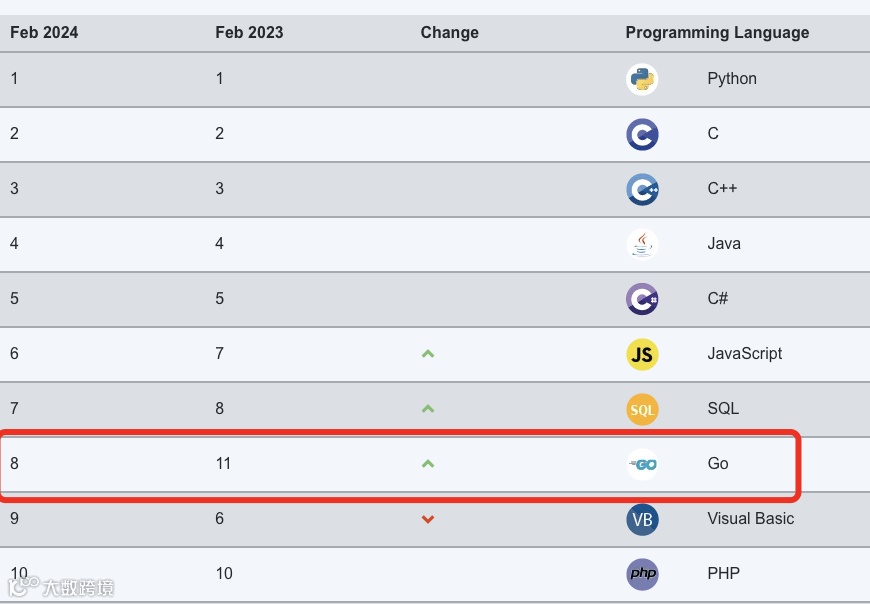
Task: Click the C++ logo icon
Action: coord(642,189)
